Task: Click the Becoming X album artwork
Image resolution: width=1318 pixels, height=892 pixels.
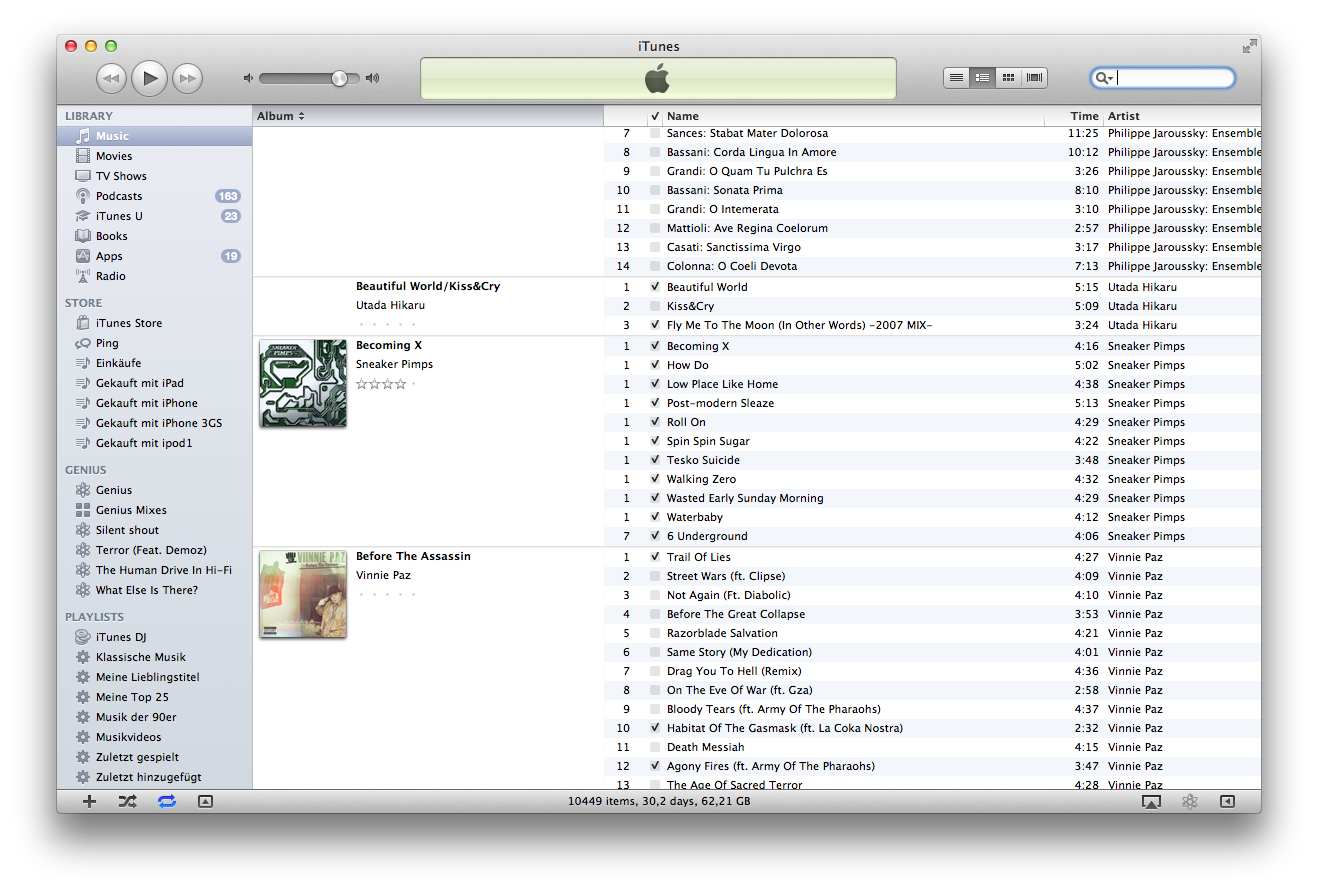Action: point(303,383)
